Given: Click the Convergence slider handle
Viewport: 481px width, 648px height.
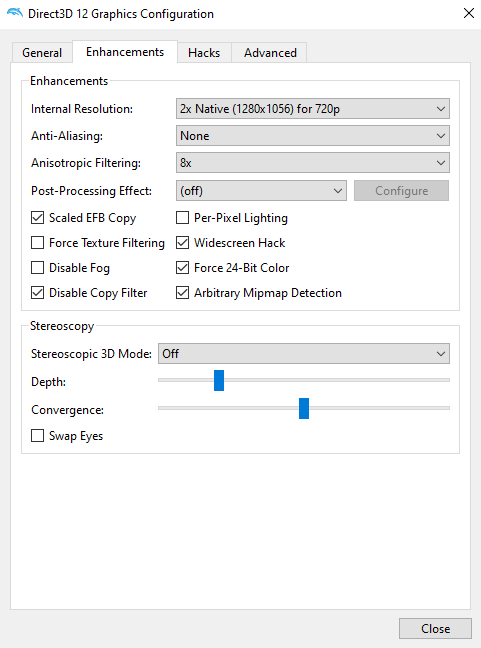Looking at the screenshot, I should (304, 408).
